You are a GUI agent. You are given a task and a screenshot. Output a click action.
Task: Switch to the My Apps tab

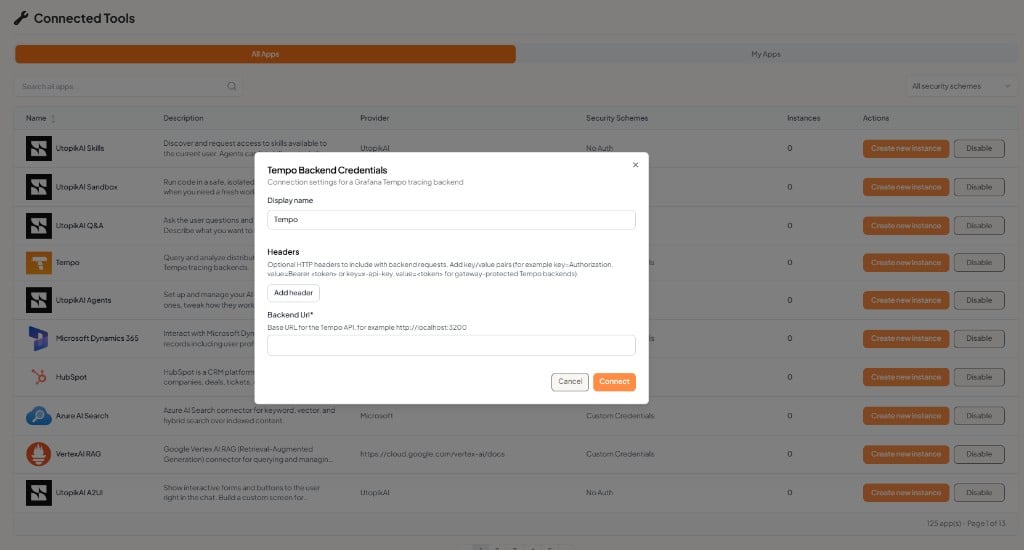(765, 54)
